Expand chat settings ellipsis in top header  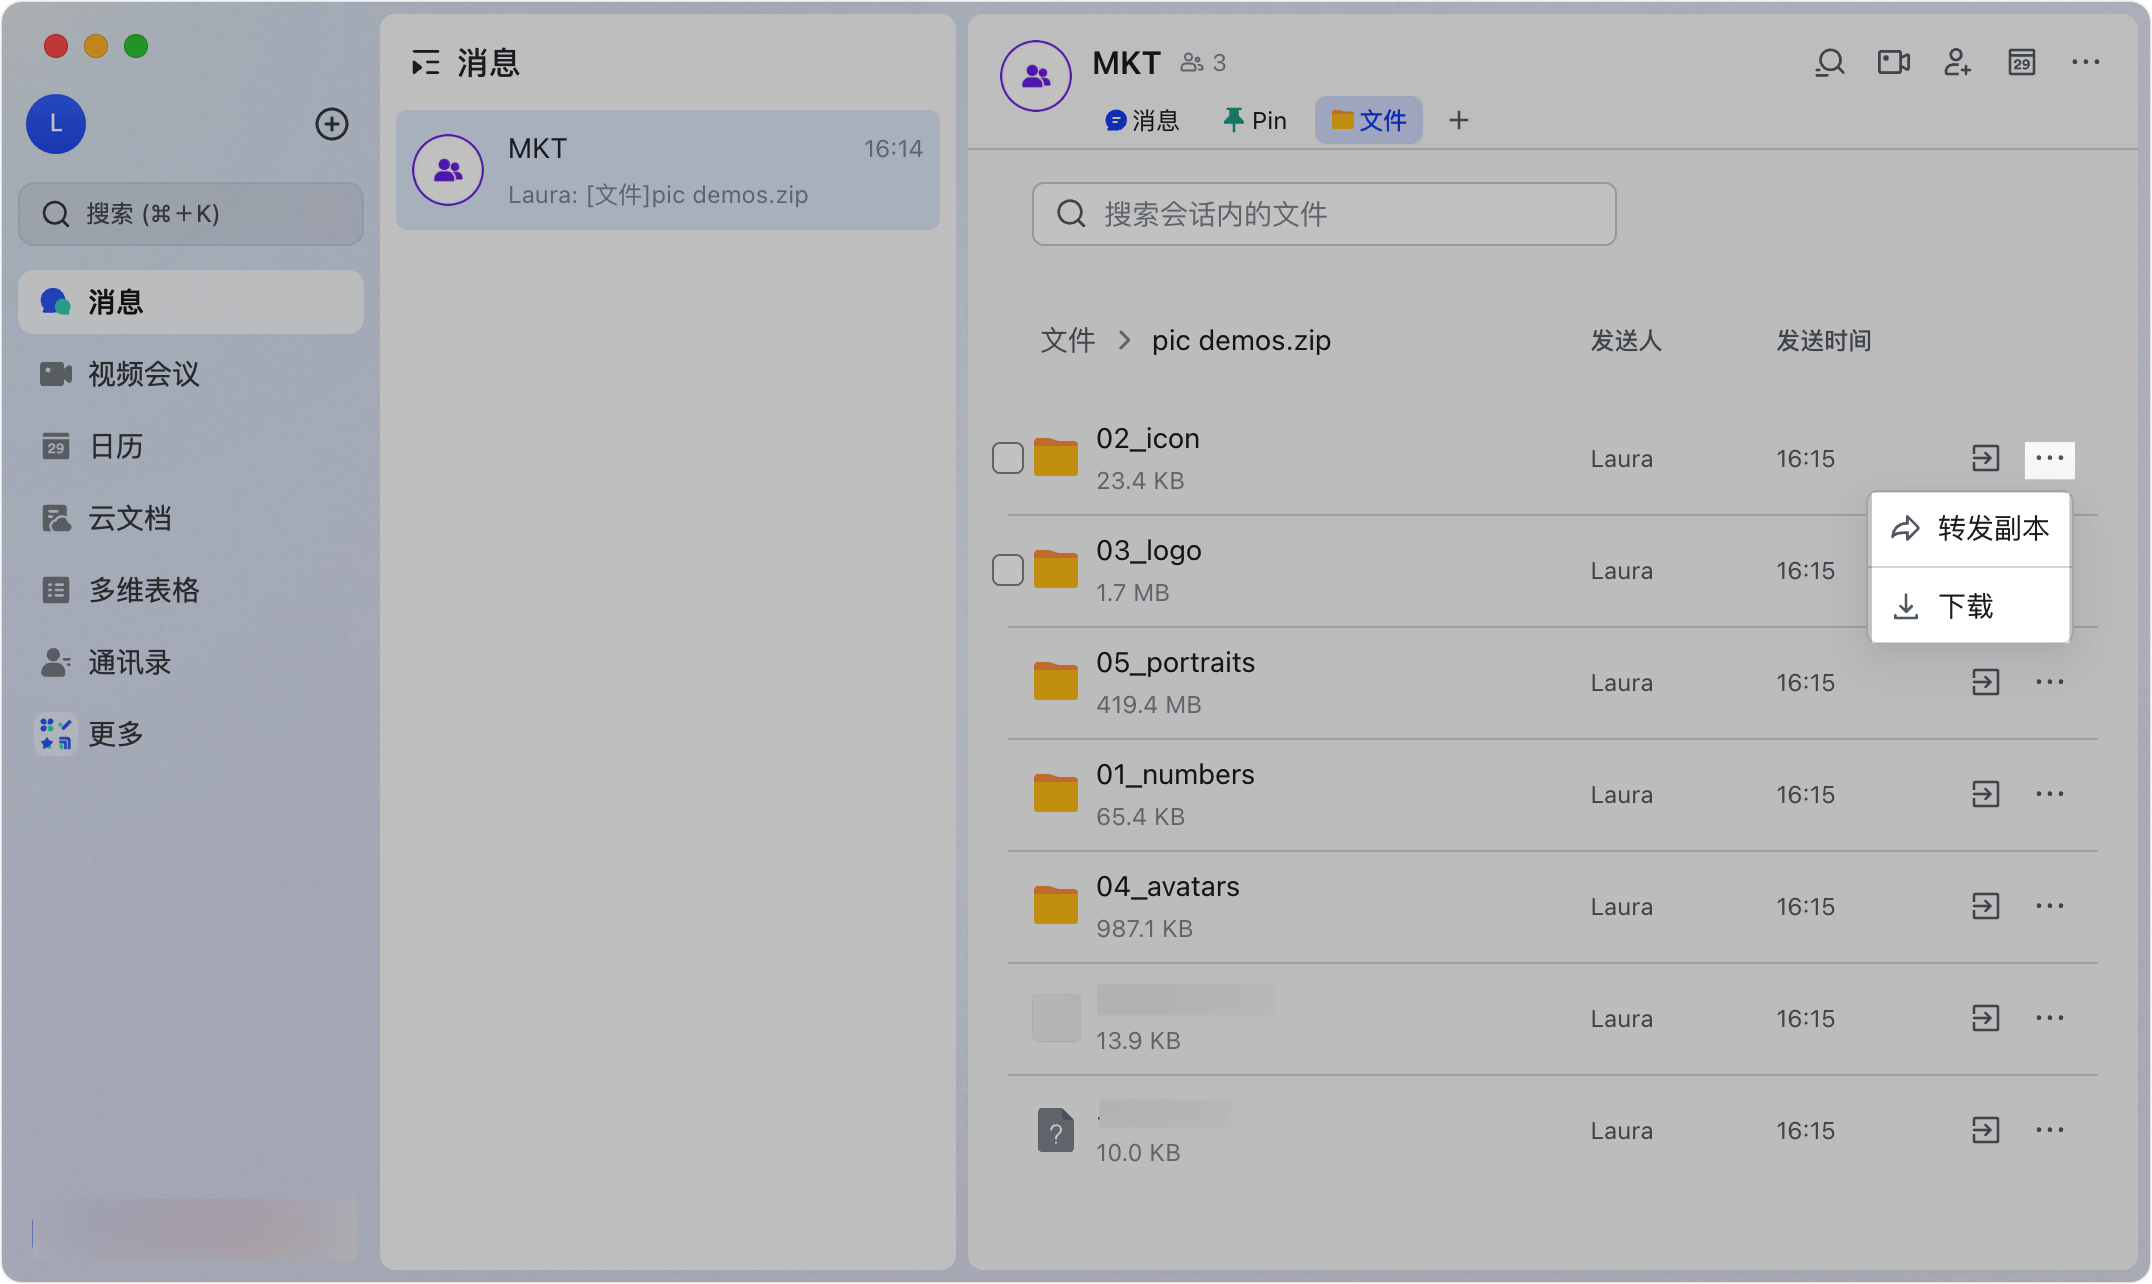pos(2085,63)
